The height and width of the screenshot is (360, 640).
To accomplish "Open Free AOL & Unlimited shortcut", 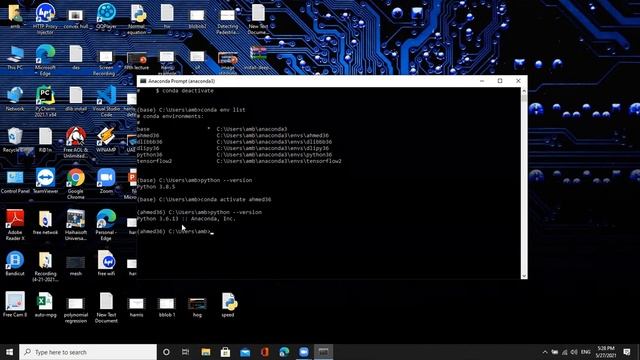I will point(76,142).
